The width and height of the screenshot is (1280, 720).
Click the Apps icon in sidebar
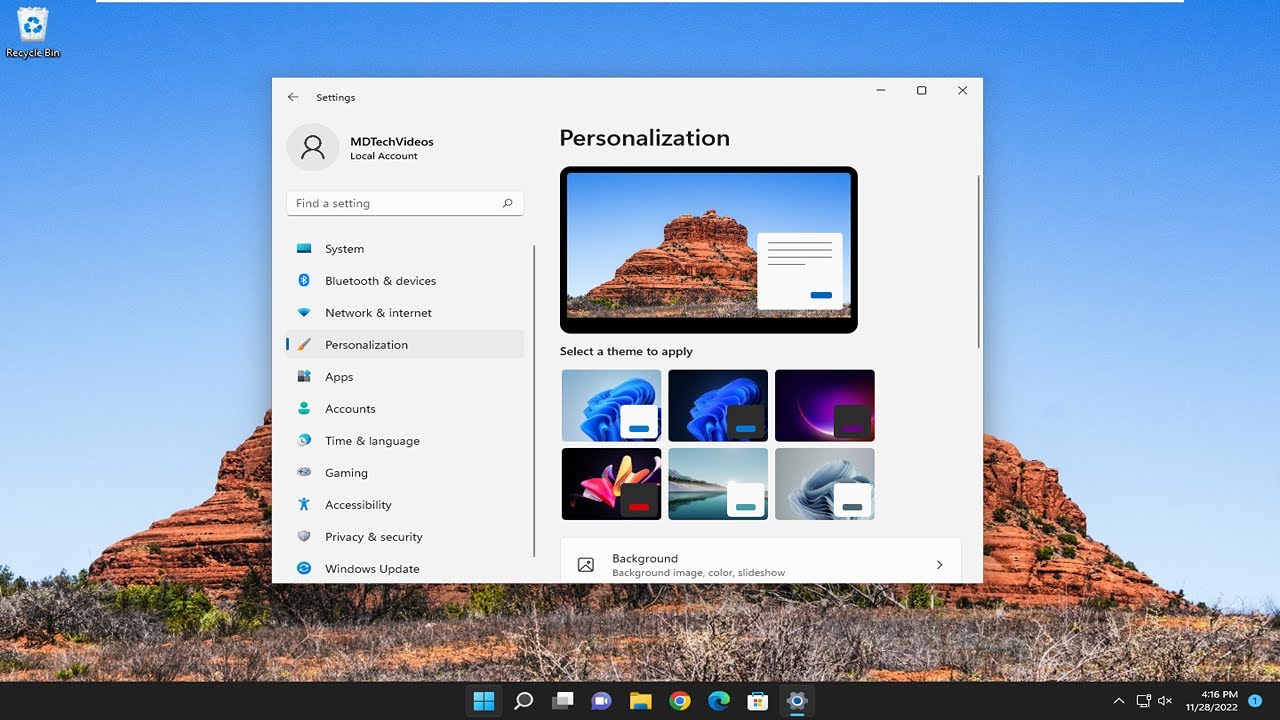[304, 377]
